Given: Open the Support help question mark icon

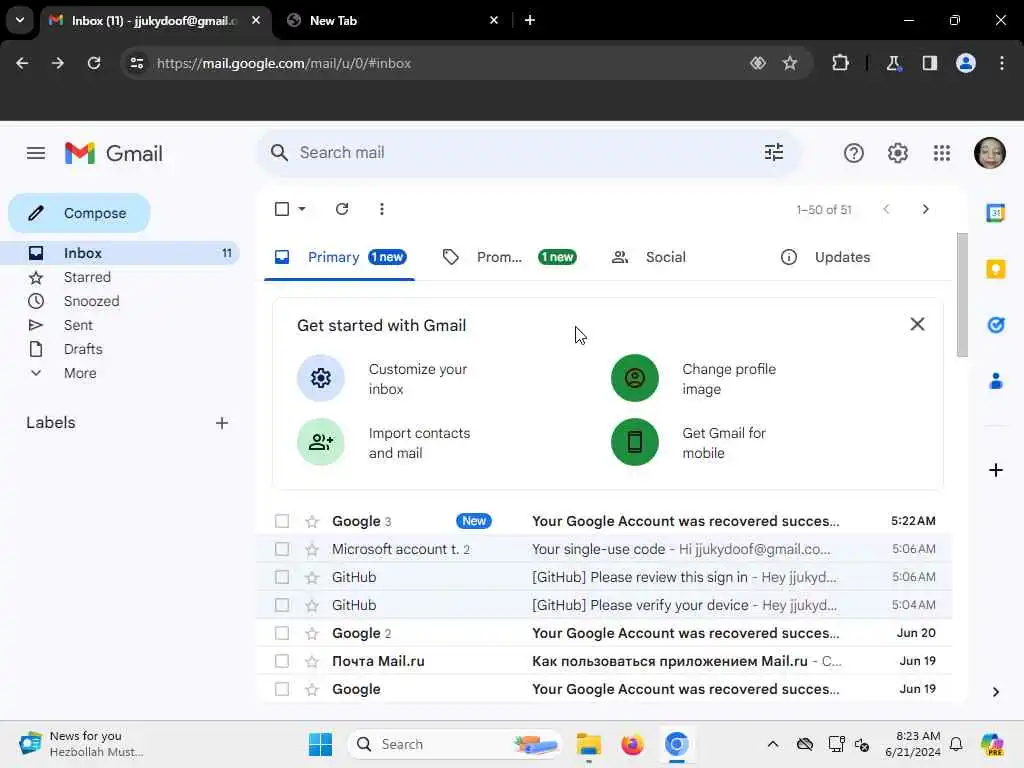Looking at the screenshot, I should 854,153.
